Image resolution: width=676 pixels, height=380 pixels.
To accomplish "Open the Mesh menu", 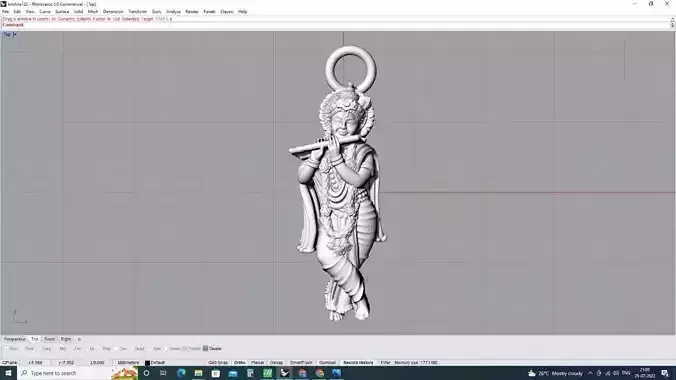I will coord(93,12).
